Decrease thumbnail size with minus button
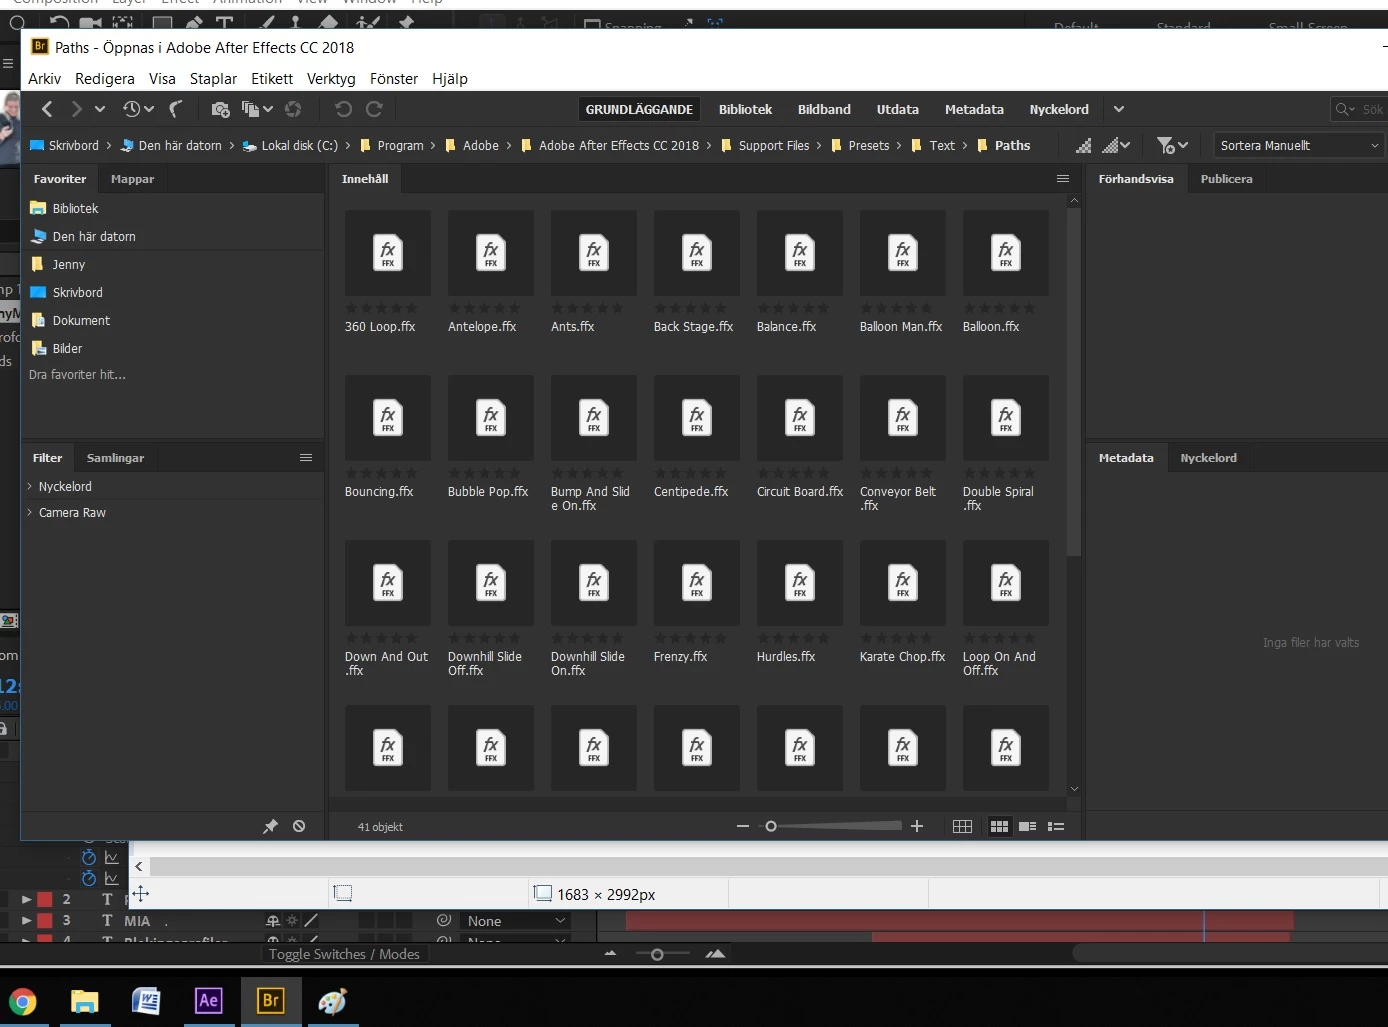This screenshot has width=1388, height=1027. pos(743,826)
